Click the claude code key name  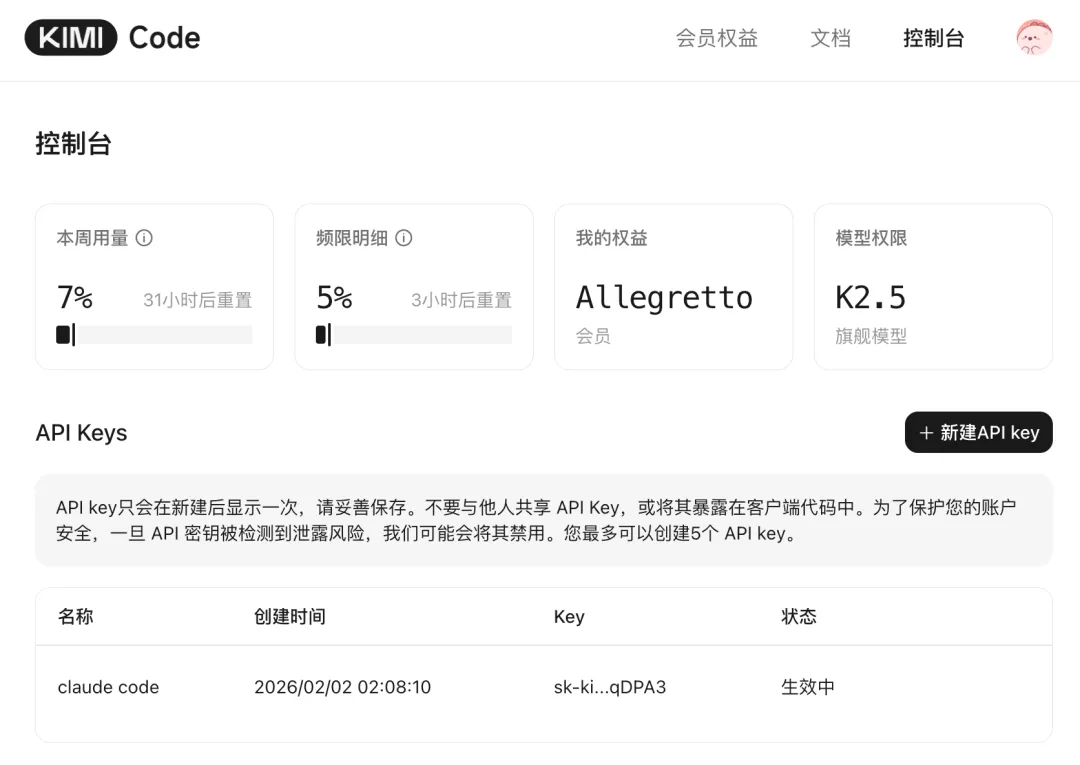(108, 687)
